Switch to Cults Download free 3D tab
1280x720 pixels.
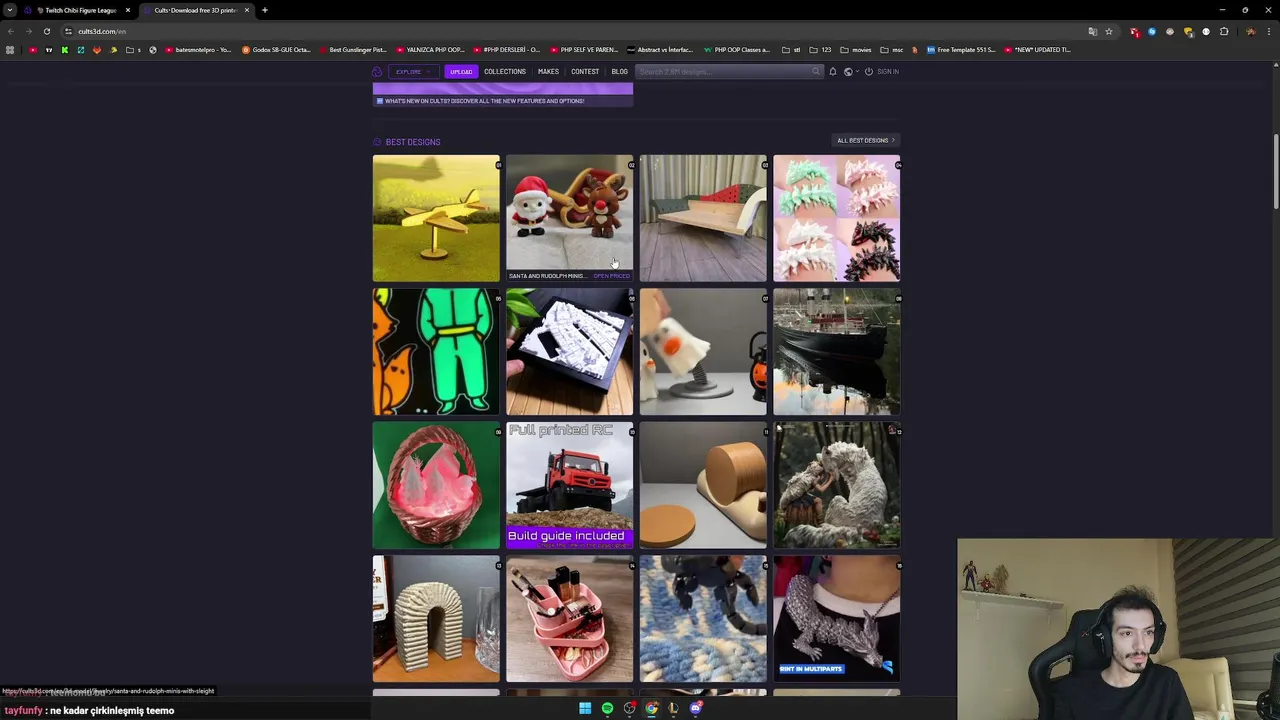coord(195,10)
